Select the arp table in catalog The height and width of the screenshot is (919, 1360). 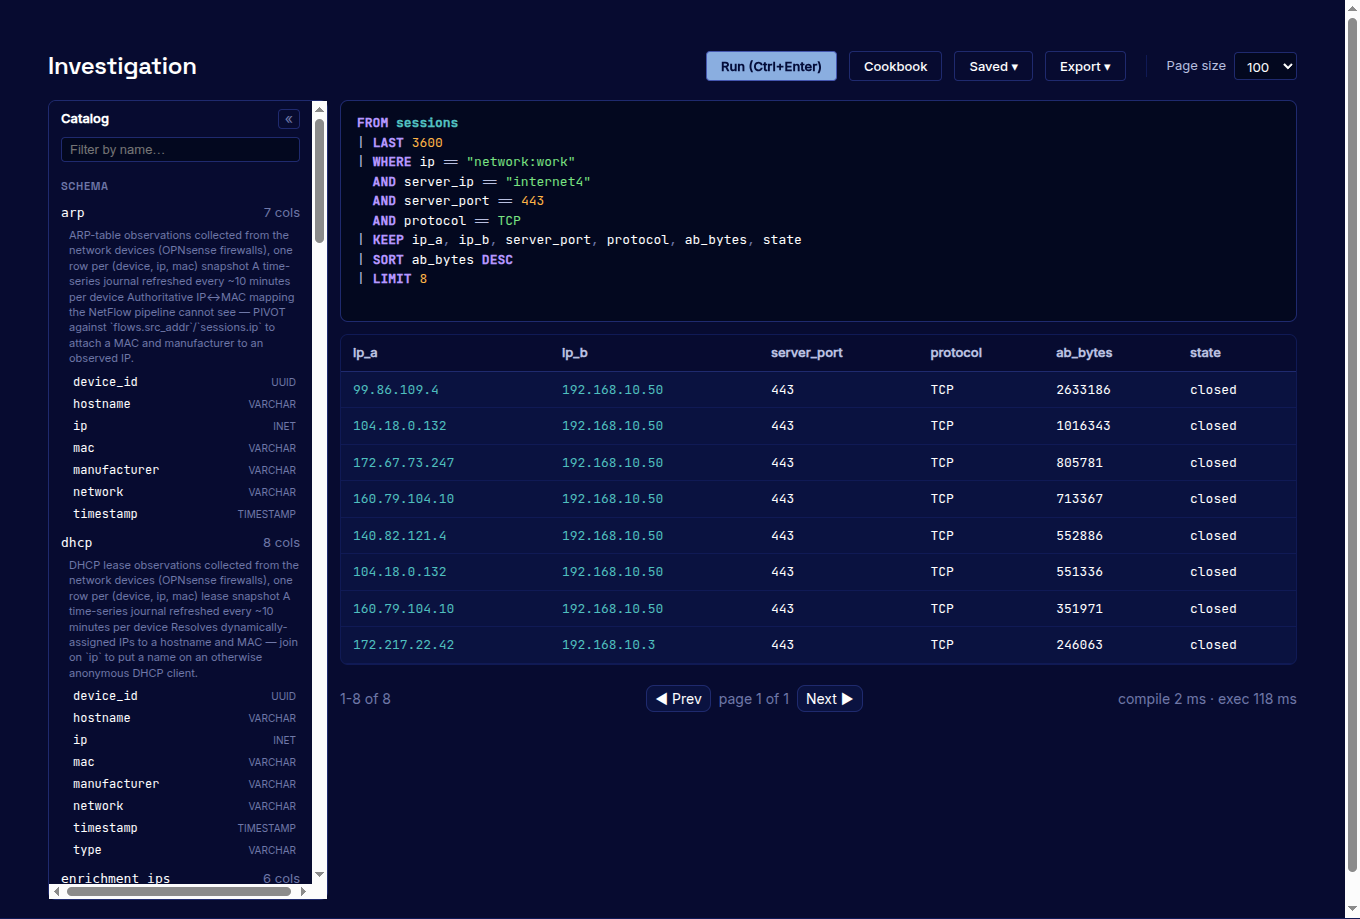click(180, 213)
